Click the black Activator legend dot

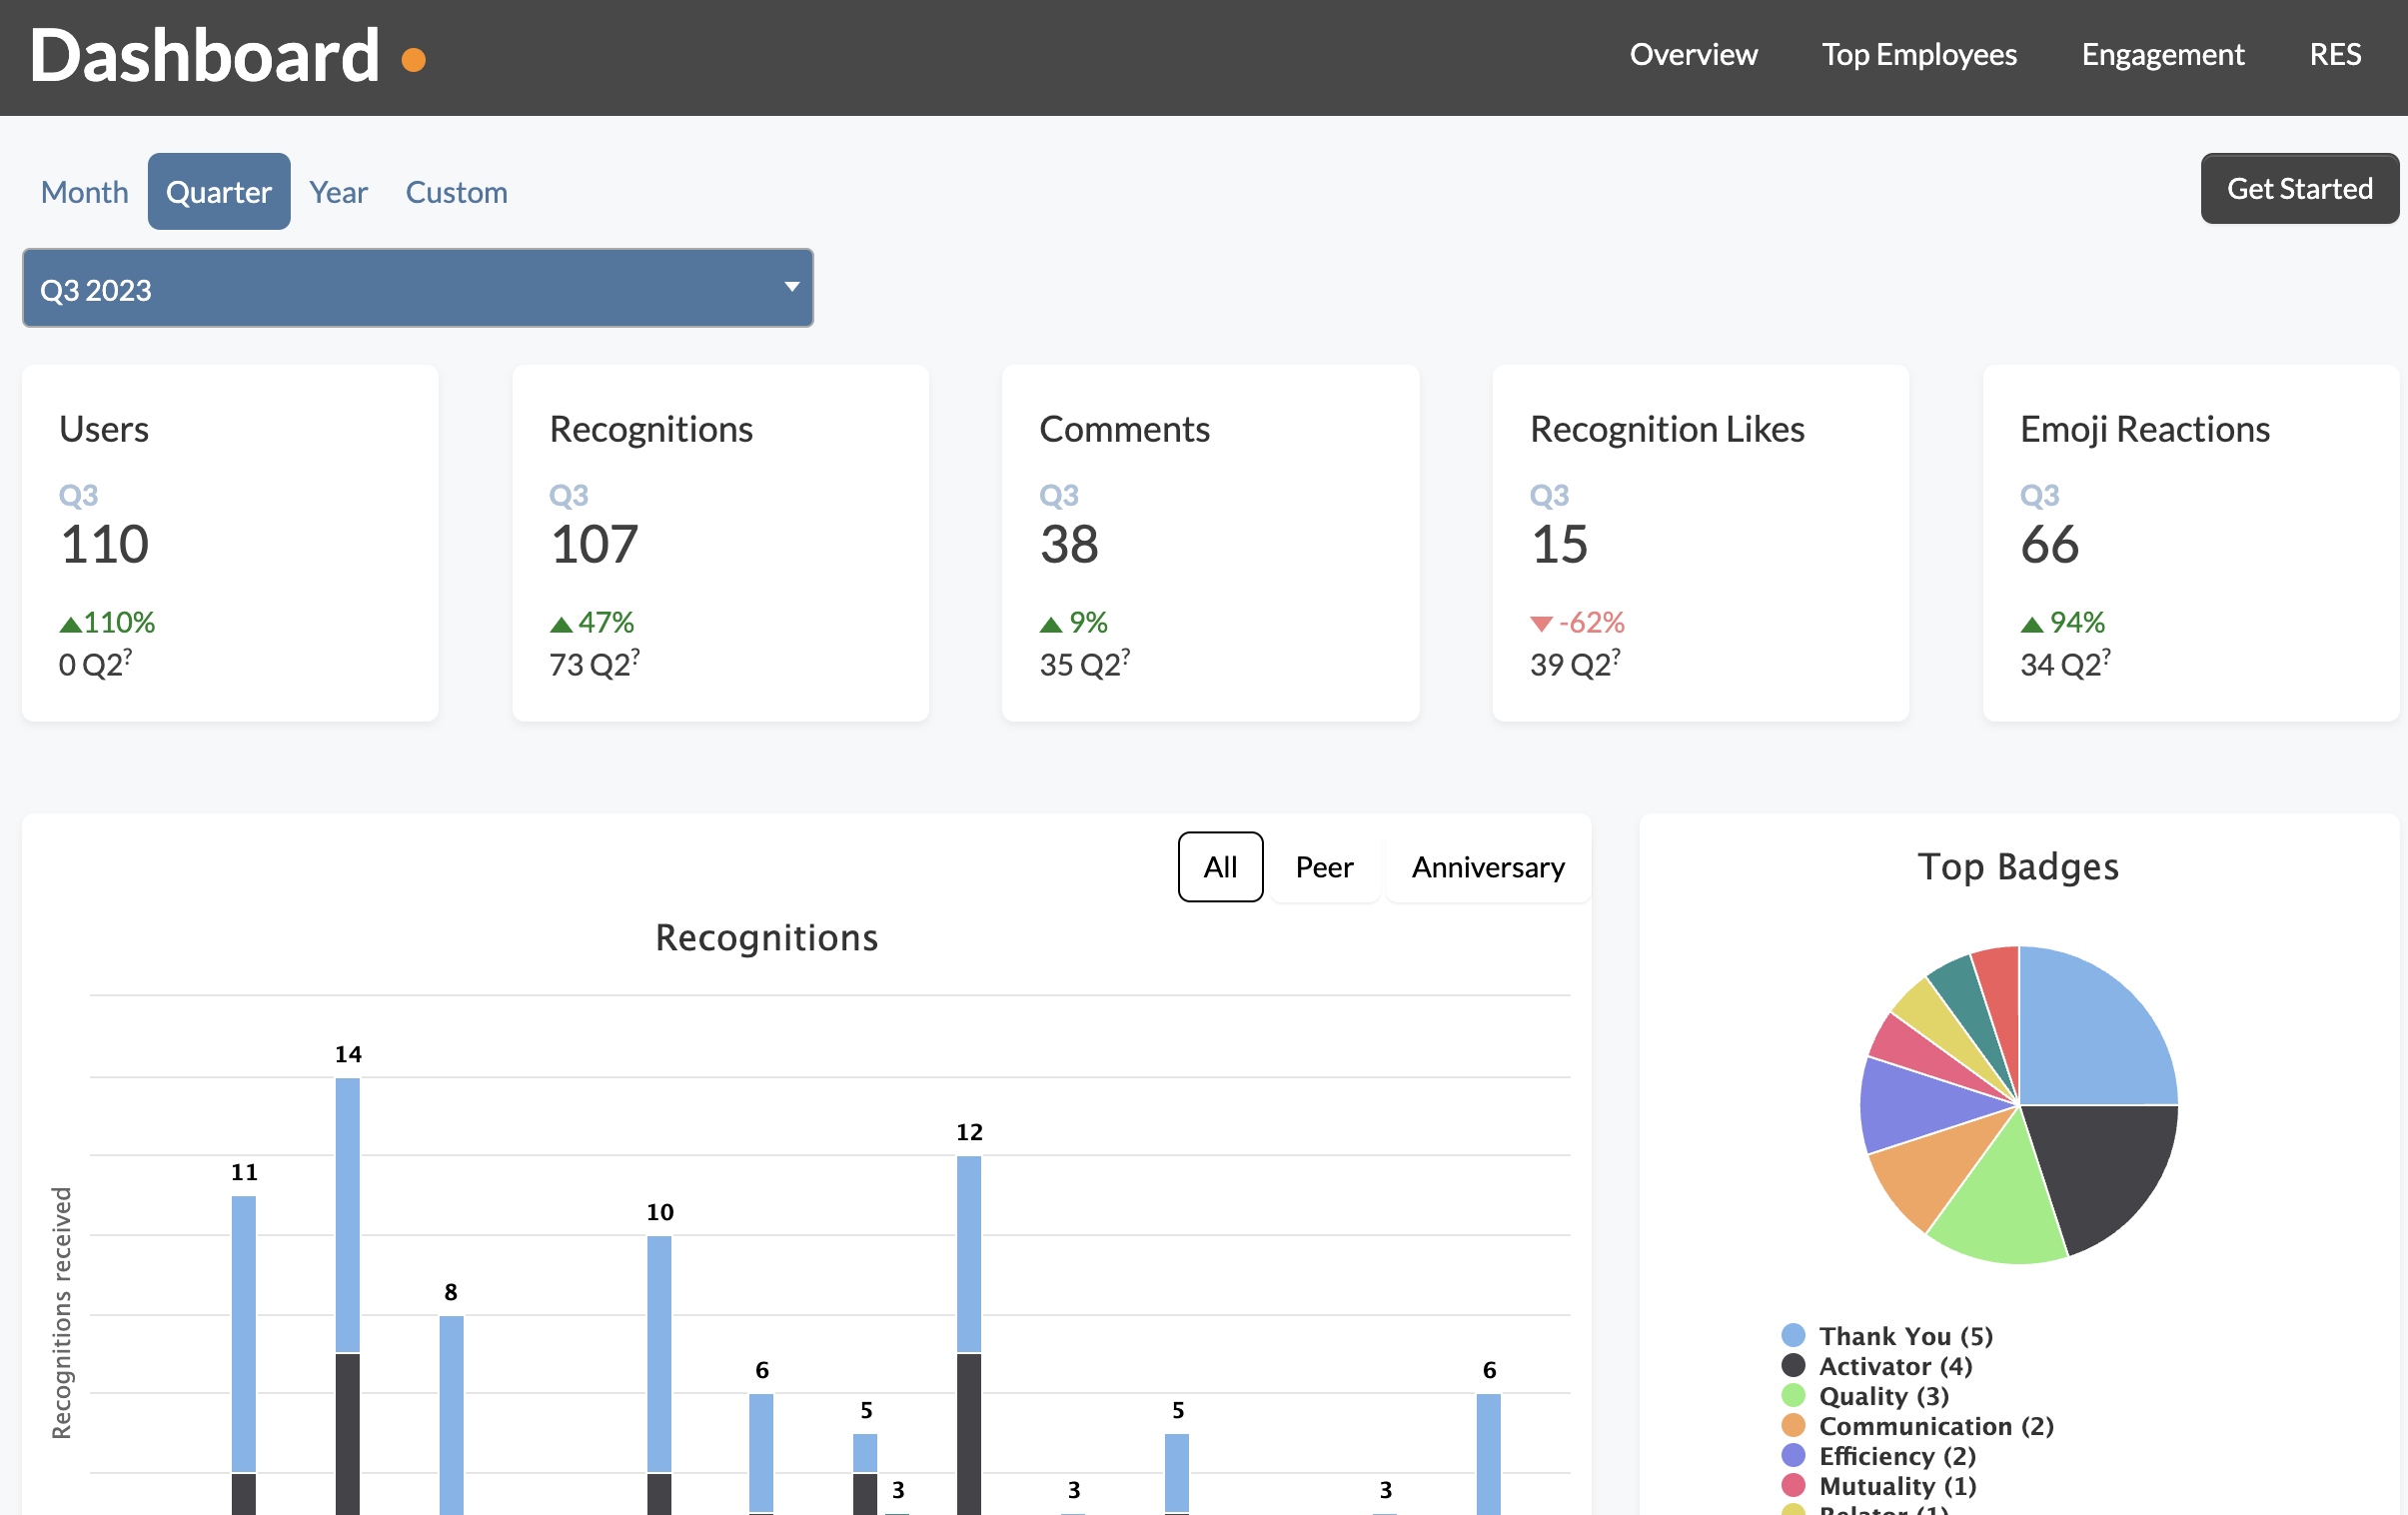point(1793,1366)
